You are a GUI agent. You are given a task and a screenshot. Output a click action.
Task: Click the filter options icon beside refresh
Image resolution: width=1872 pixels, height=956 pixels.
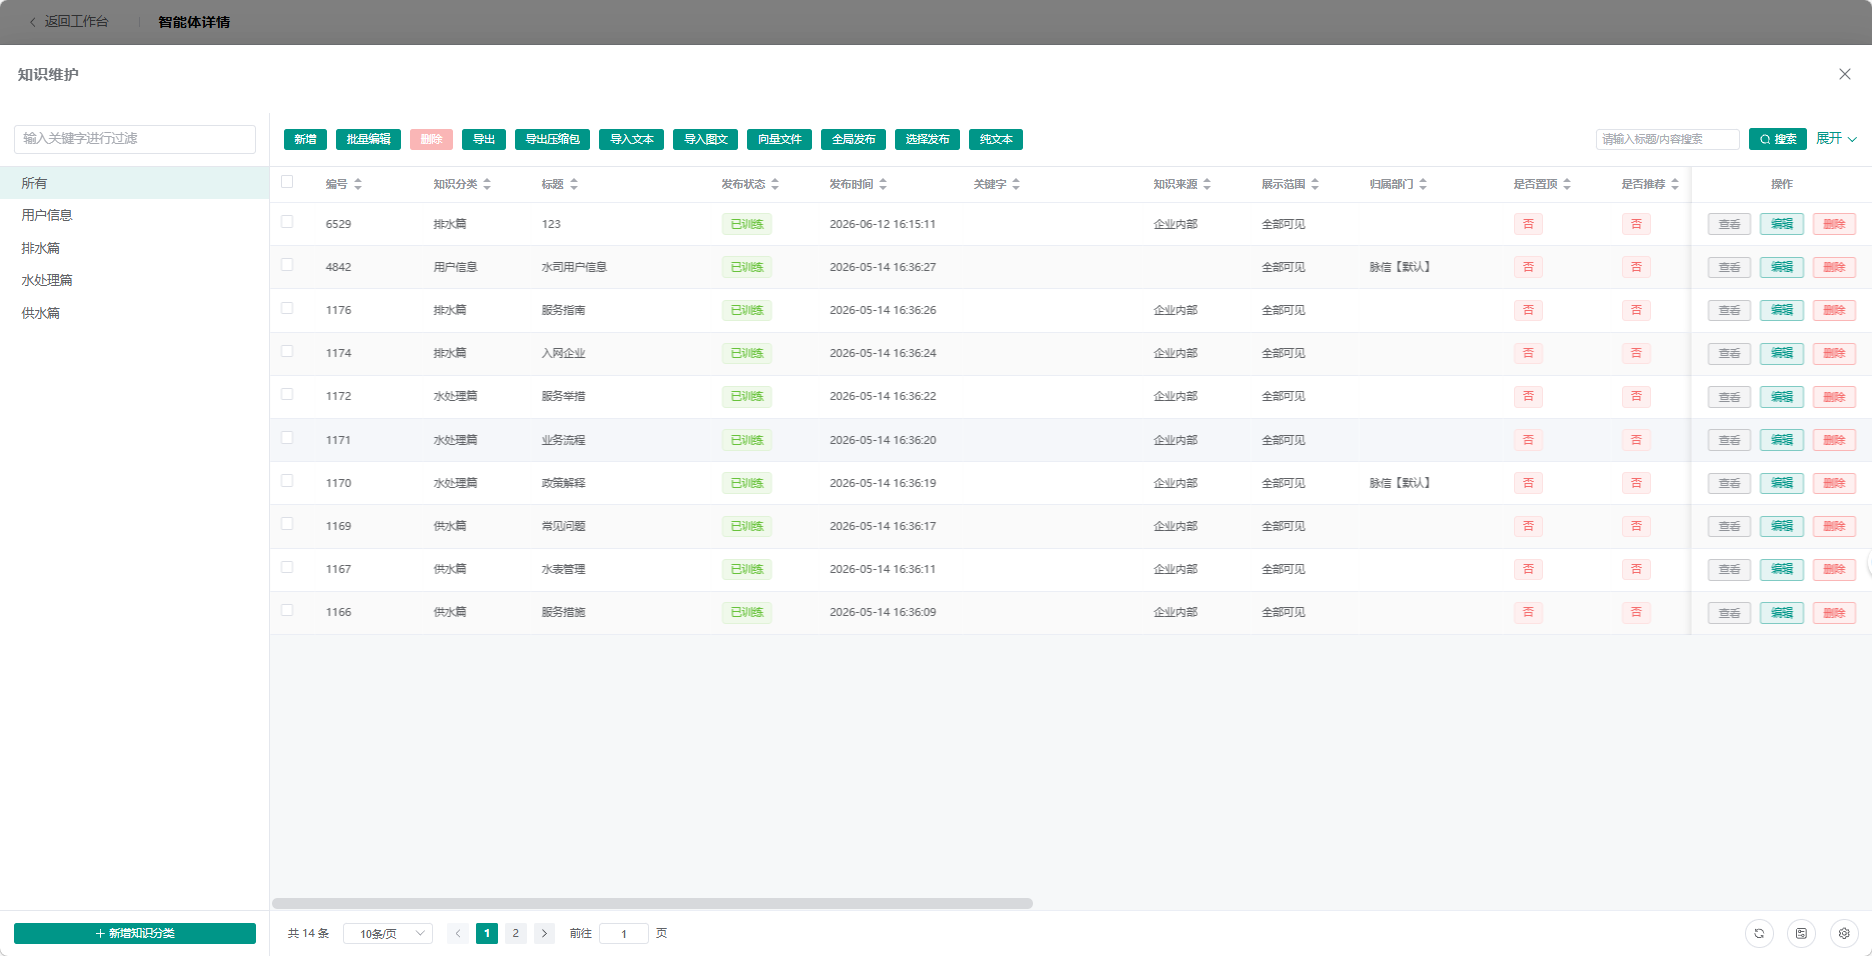tap(1801, 933)
